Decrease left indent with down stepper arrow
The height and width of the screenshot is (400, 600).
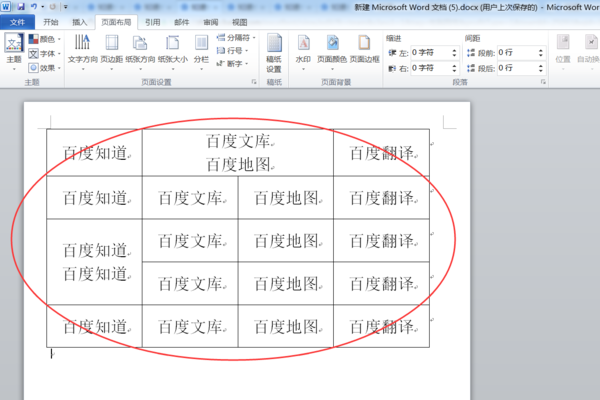454,56
